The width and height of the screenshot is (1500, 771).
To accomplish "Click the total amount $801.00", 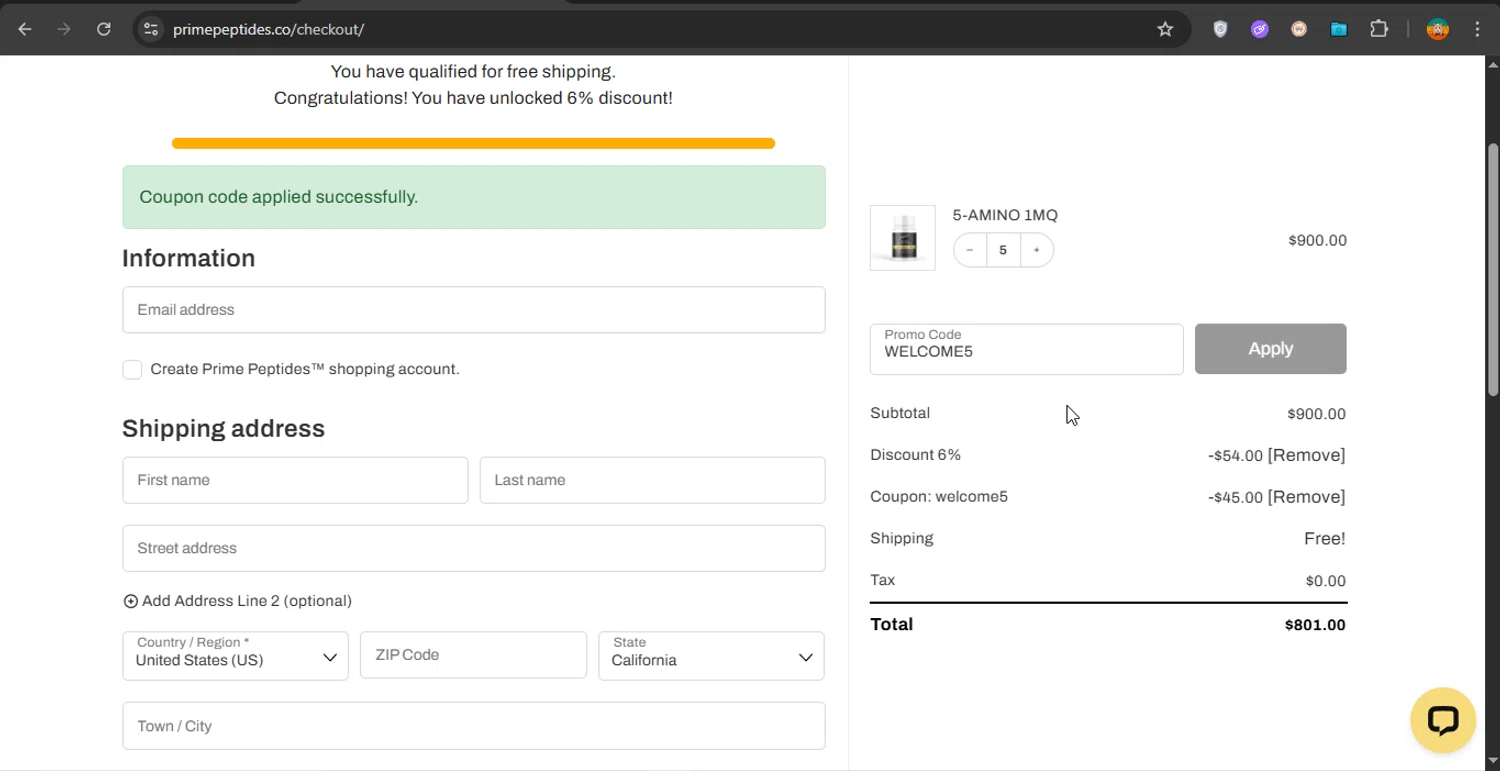I will [x=1315, y=625].
